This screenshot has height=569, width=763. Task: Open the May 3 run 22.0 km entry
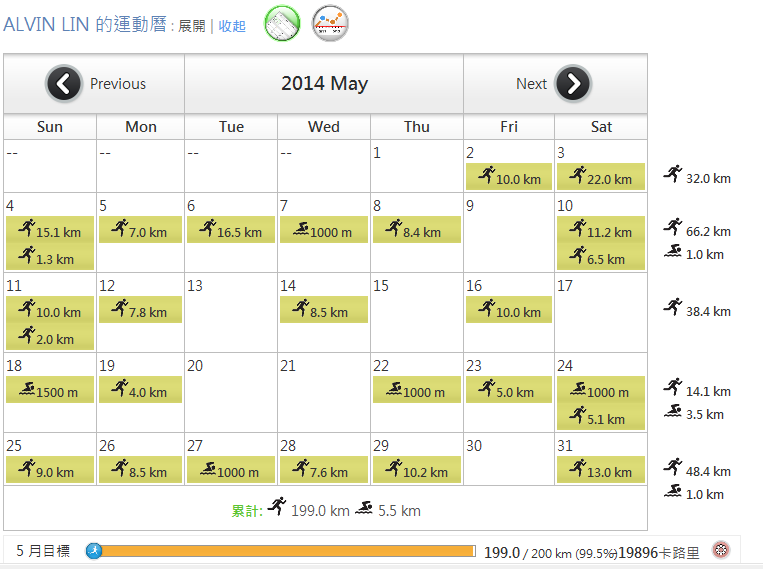point(600,178)
